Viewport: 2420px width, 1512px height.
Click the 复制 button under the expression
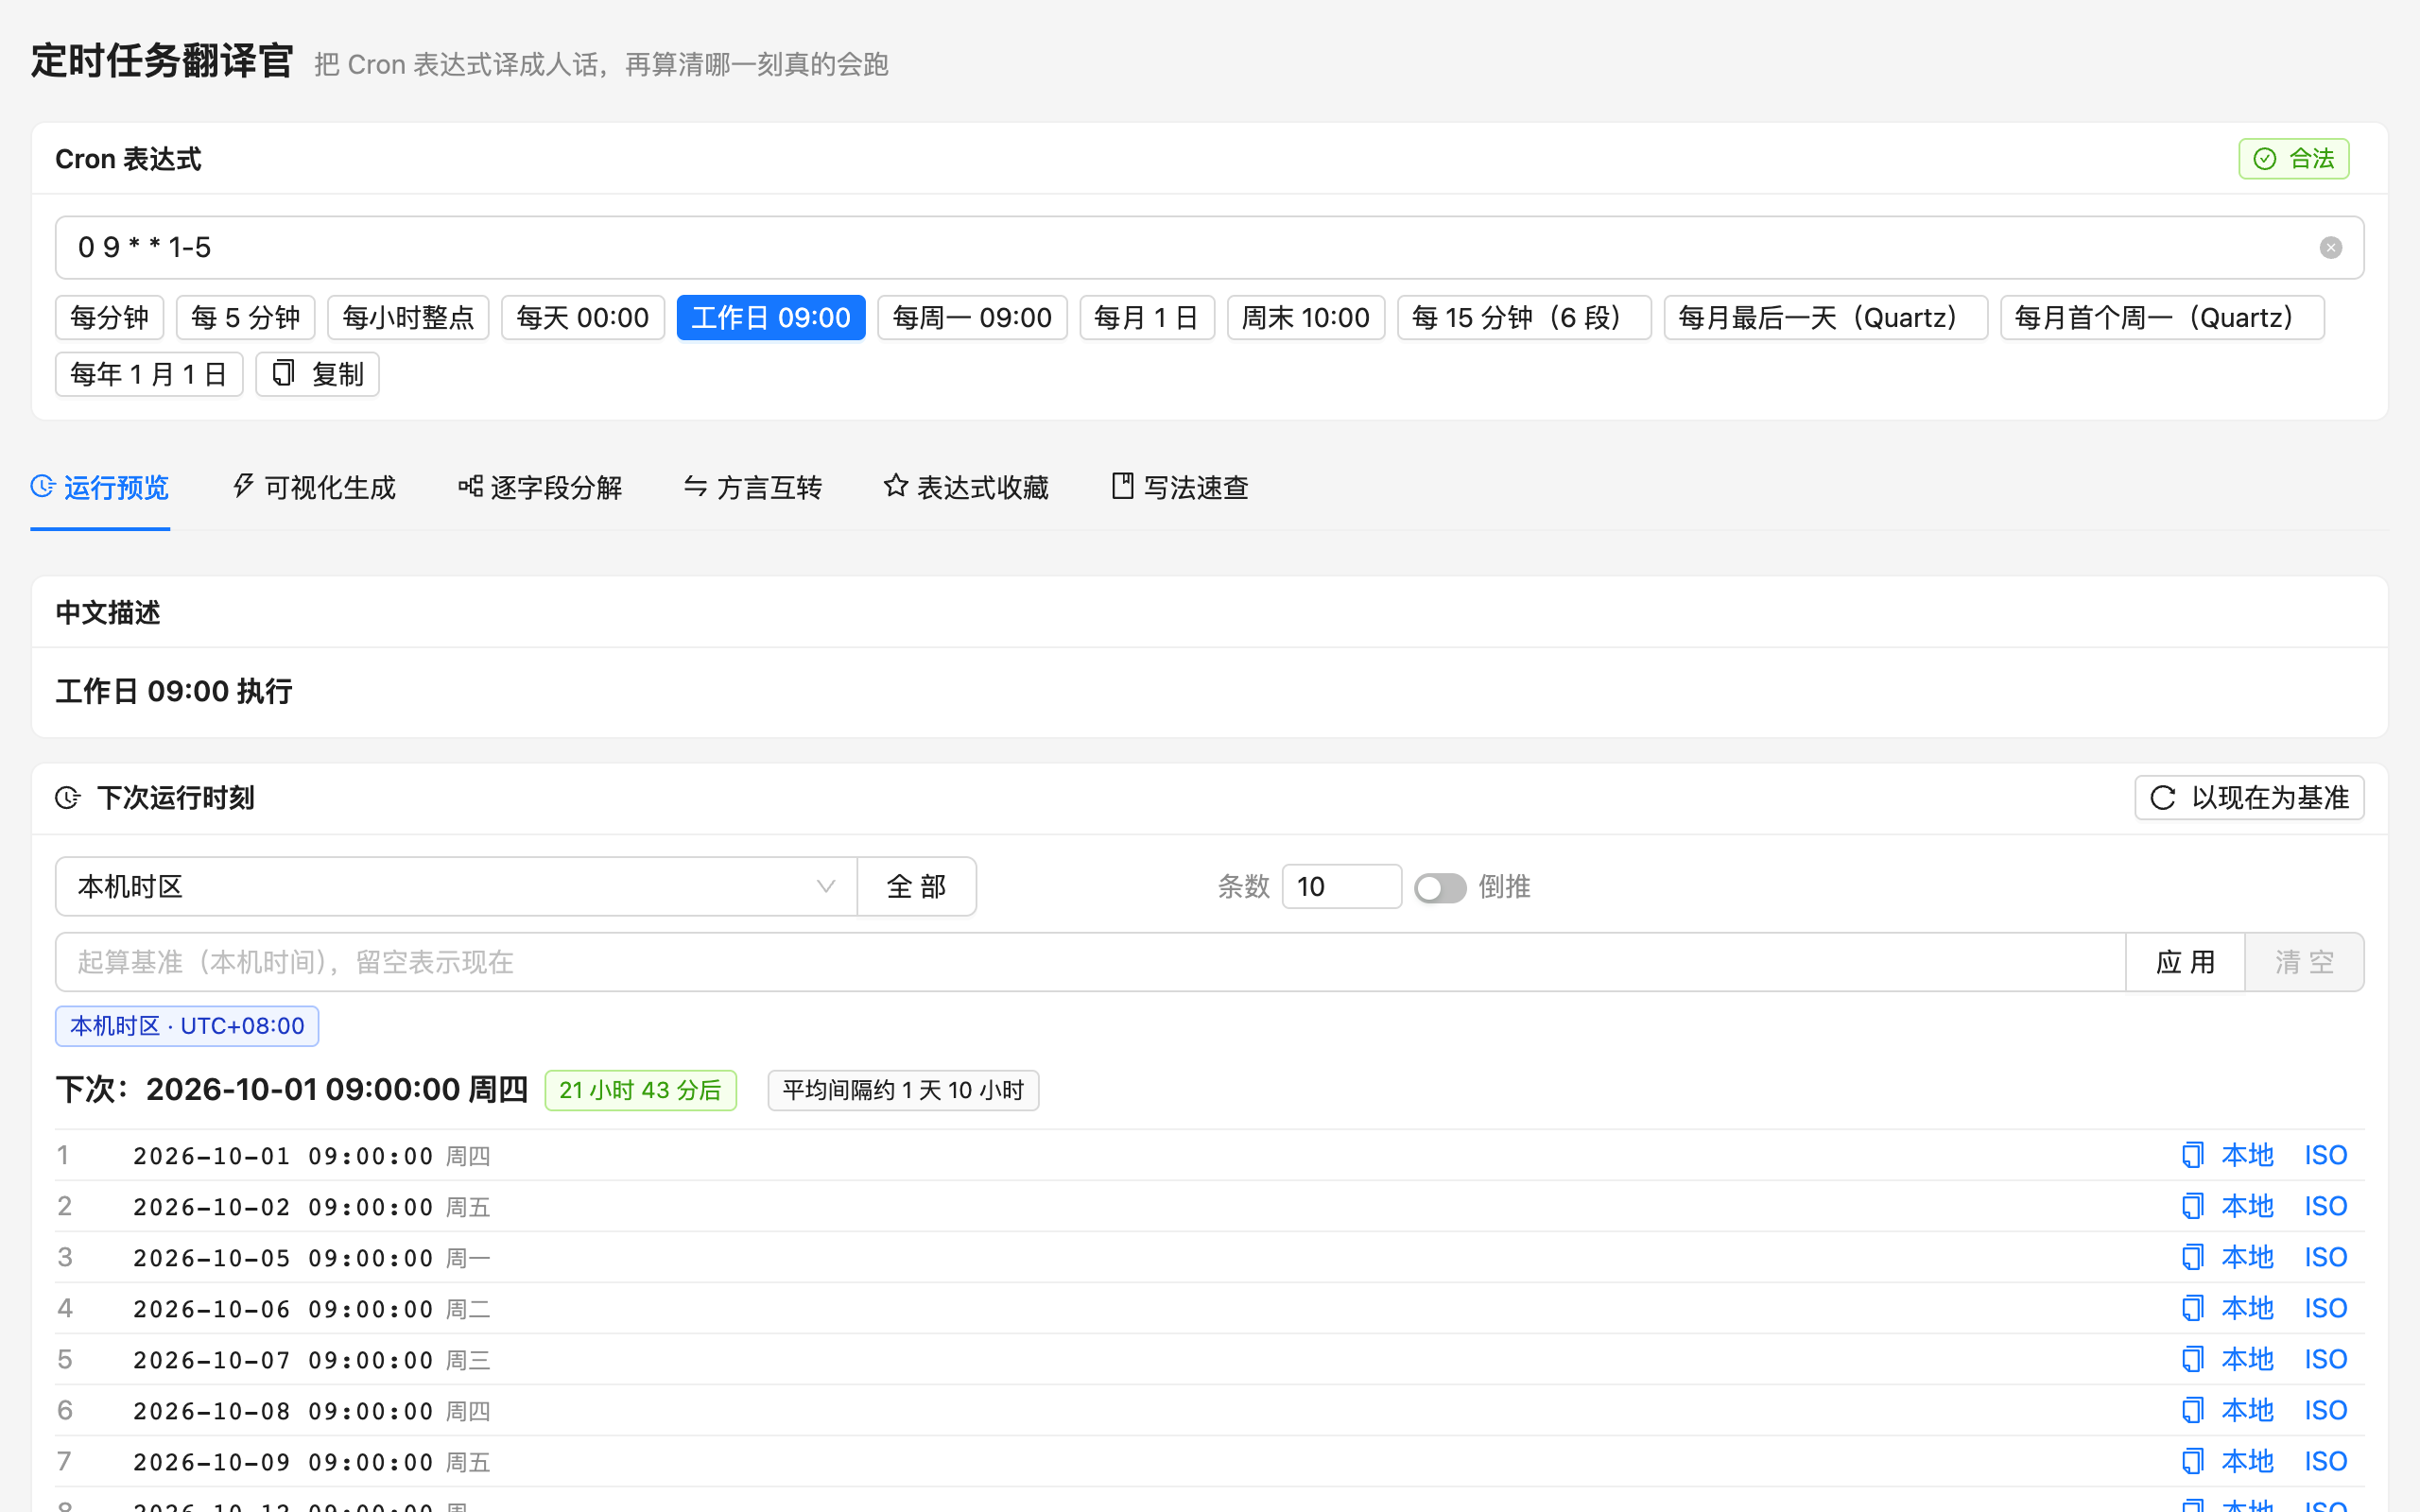pos(317,374)
